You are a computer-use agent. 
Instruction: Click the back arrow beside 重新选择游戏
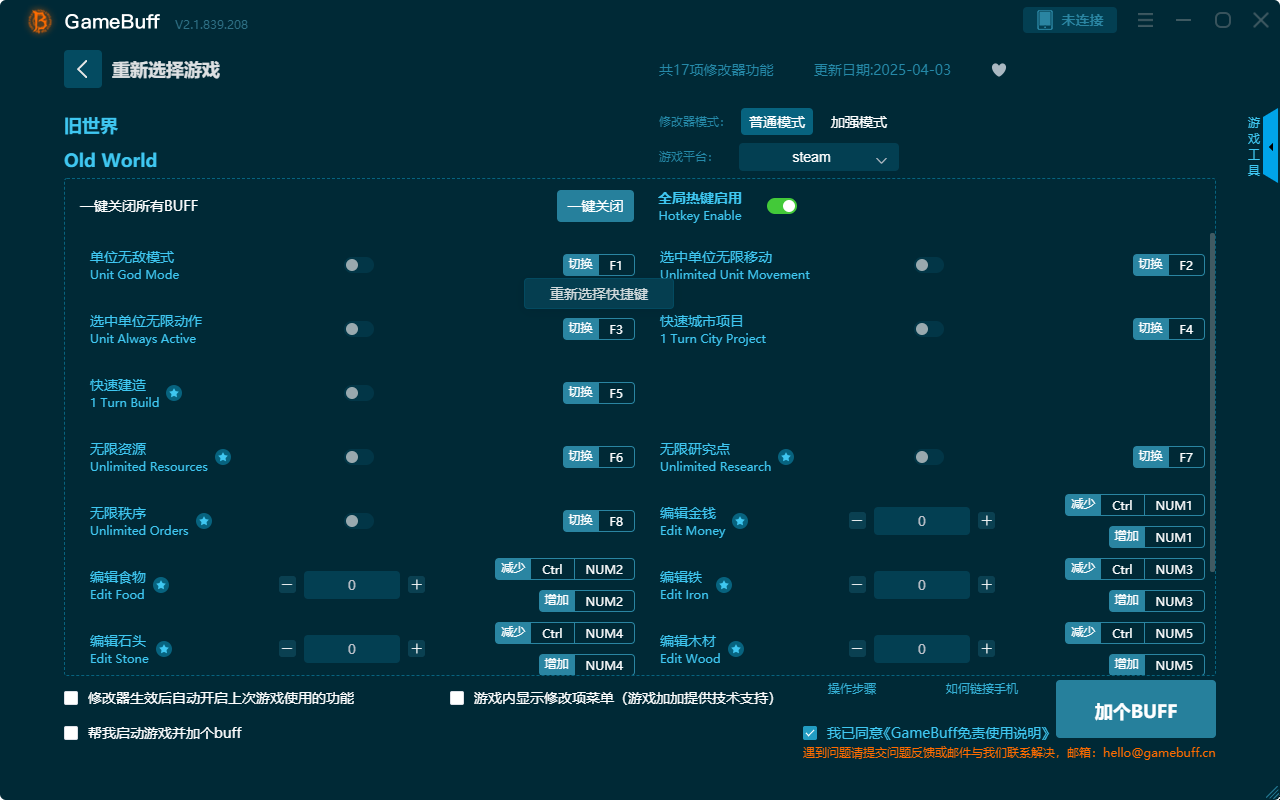click(83, 68)
